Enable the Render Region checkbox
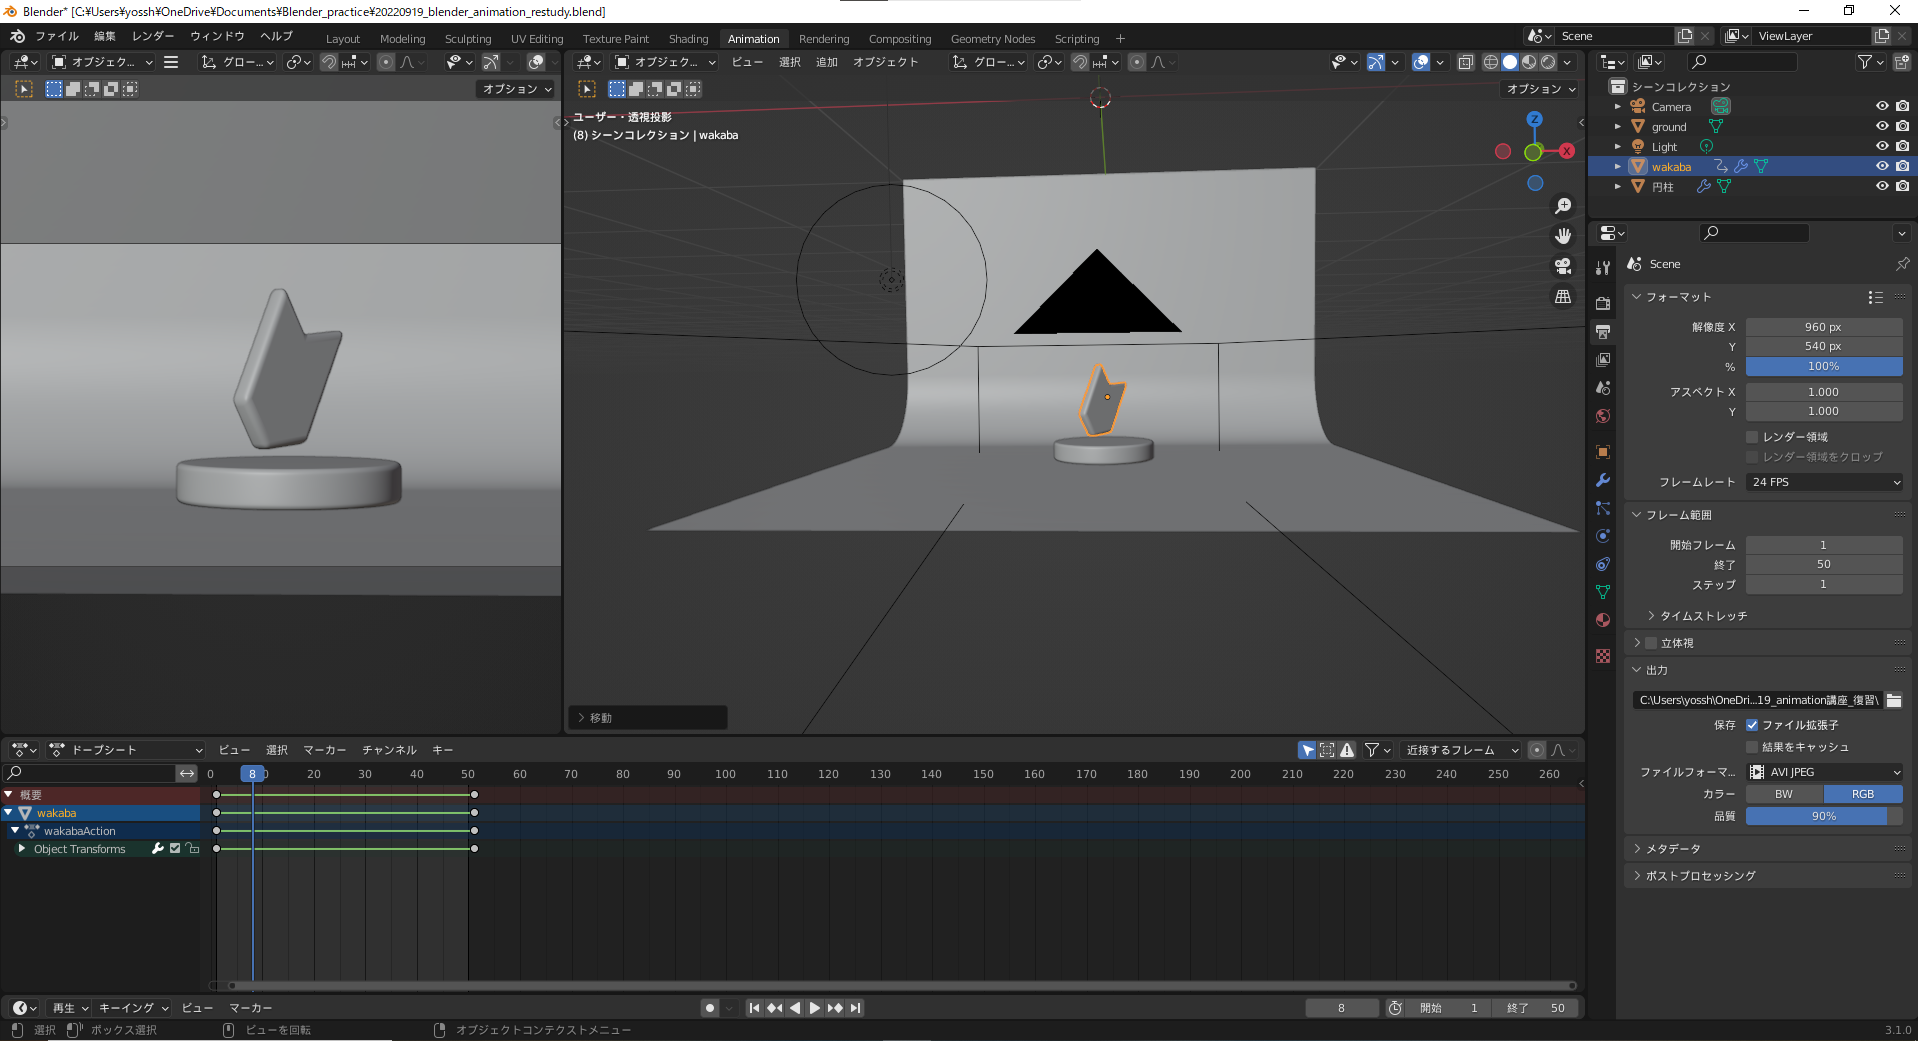The height and width of the screenshot is (1041, 1918). tap(1752, 437)
